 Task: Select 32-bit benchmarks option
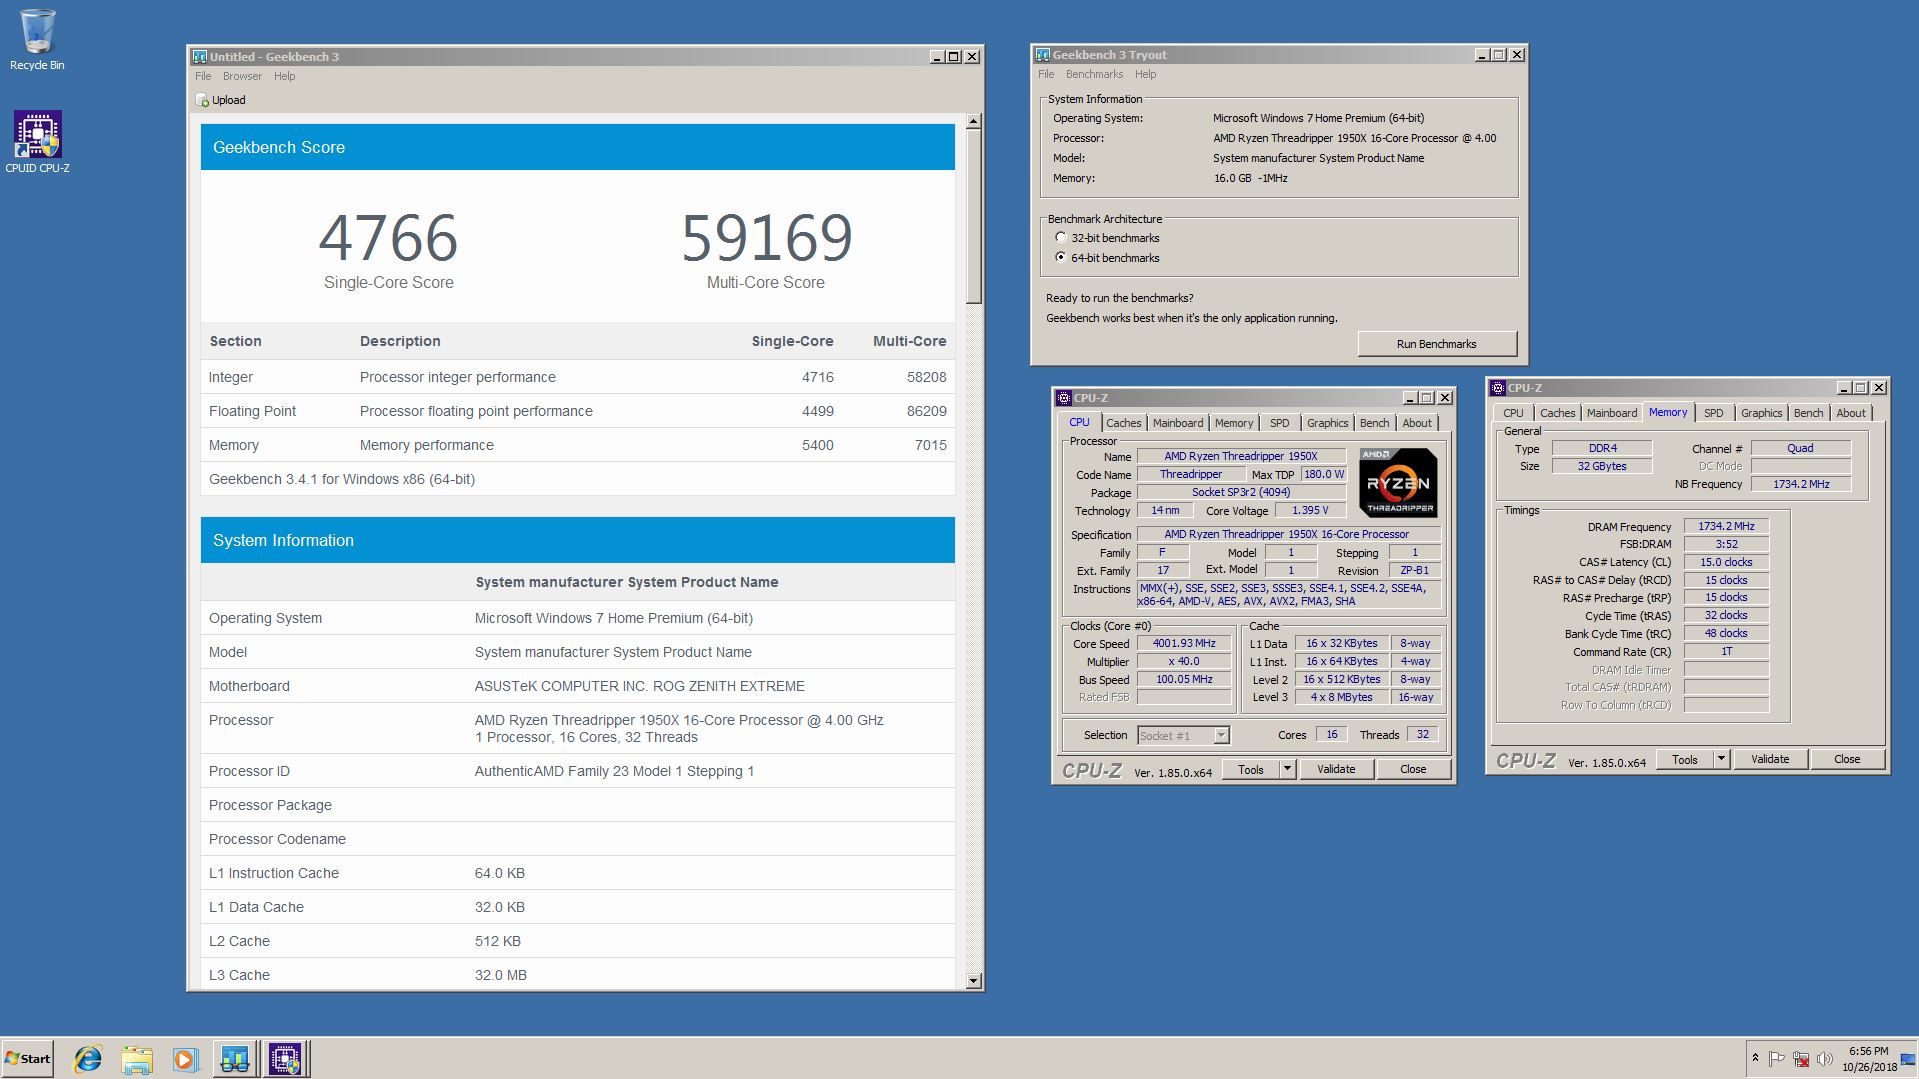pyautogui.click(x=1061, y=238)
